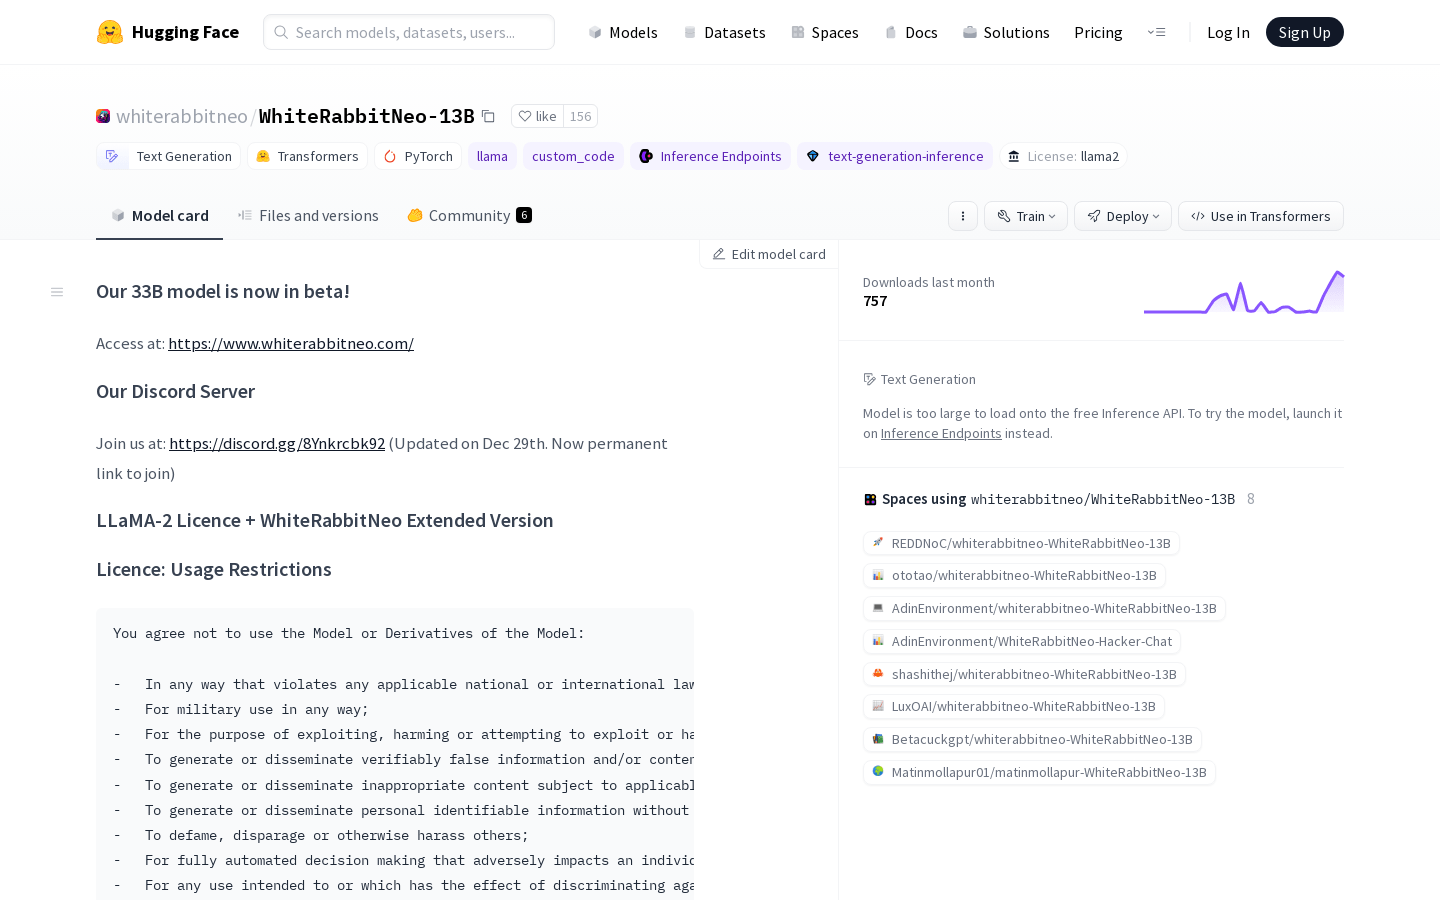Image resolution: width=1440 pixels, height=900 pixels.
Task: Click the Inference Endpoints tag icon
Action: coord(646,156)
